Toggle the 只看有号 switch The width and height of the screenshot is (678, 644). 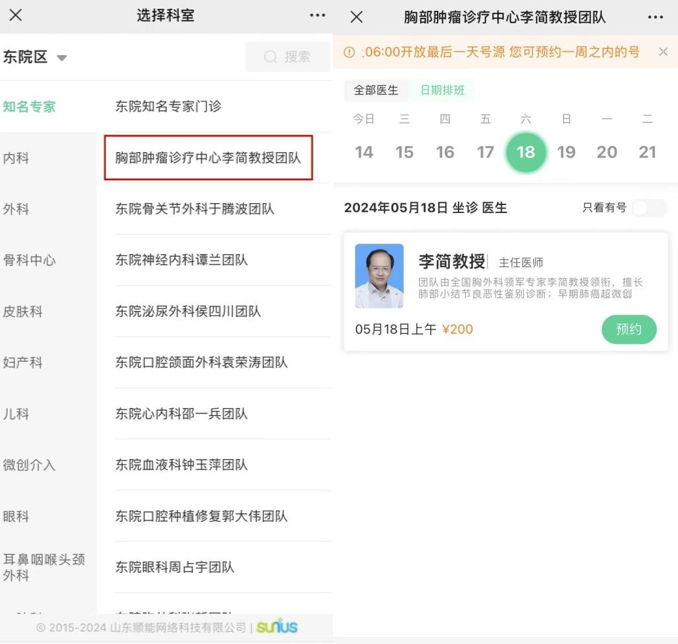pyautogui.click(x=648, y=208)
